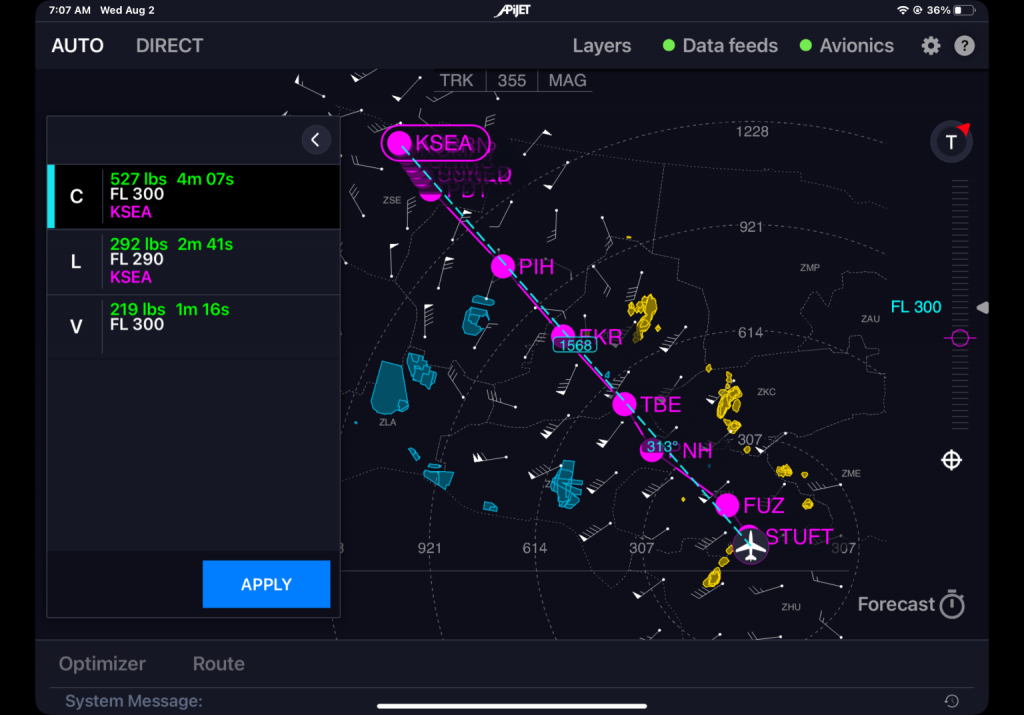Select option C with 527 lbs savings

click(x=193, y=196)
